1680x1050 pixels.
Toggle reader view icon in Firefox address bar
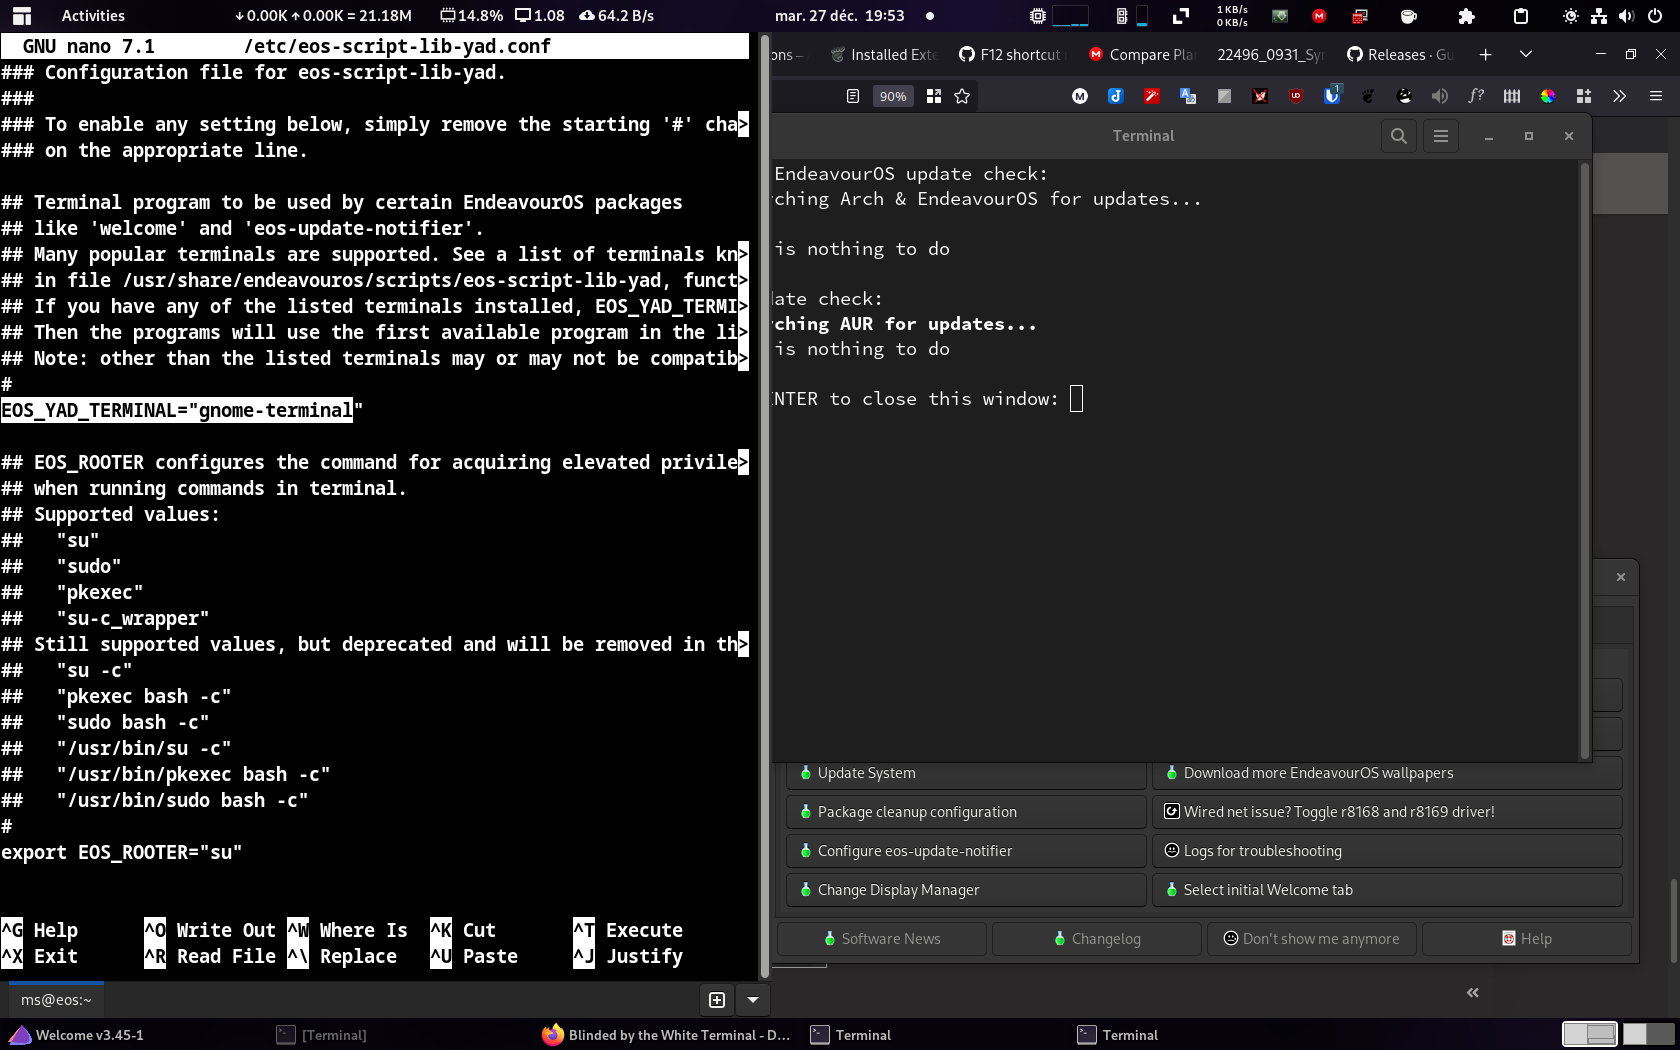[853, 96]
